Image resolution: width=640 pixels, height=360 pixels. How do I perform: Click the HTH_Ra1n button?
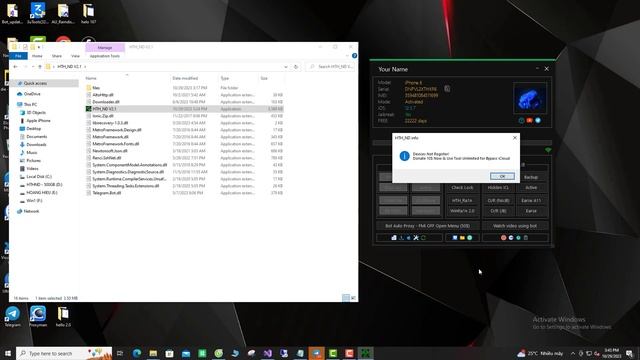[x=462, y=200]
